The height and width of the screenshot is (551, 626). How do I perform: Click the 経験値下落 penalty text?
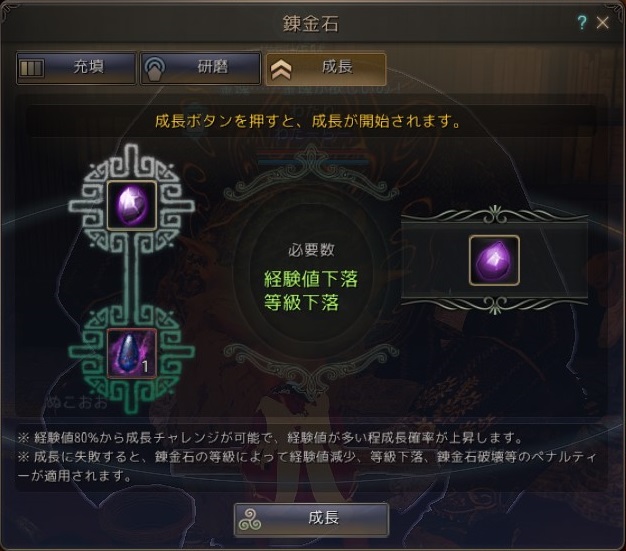point(311,279)
